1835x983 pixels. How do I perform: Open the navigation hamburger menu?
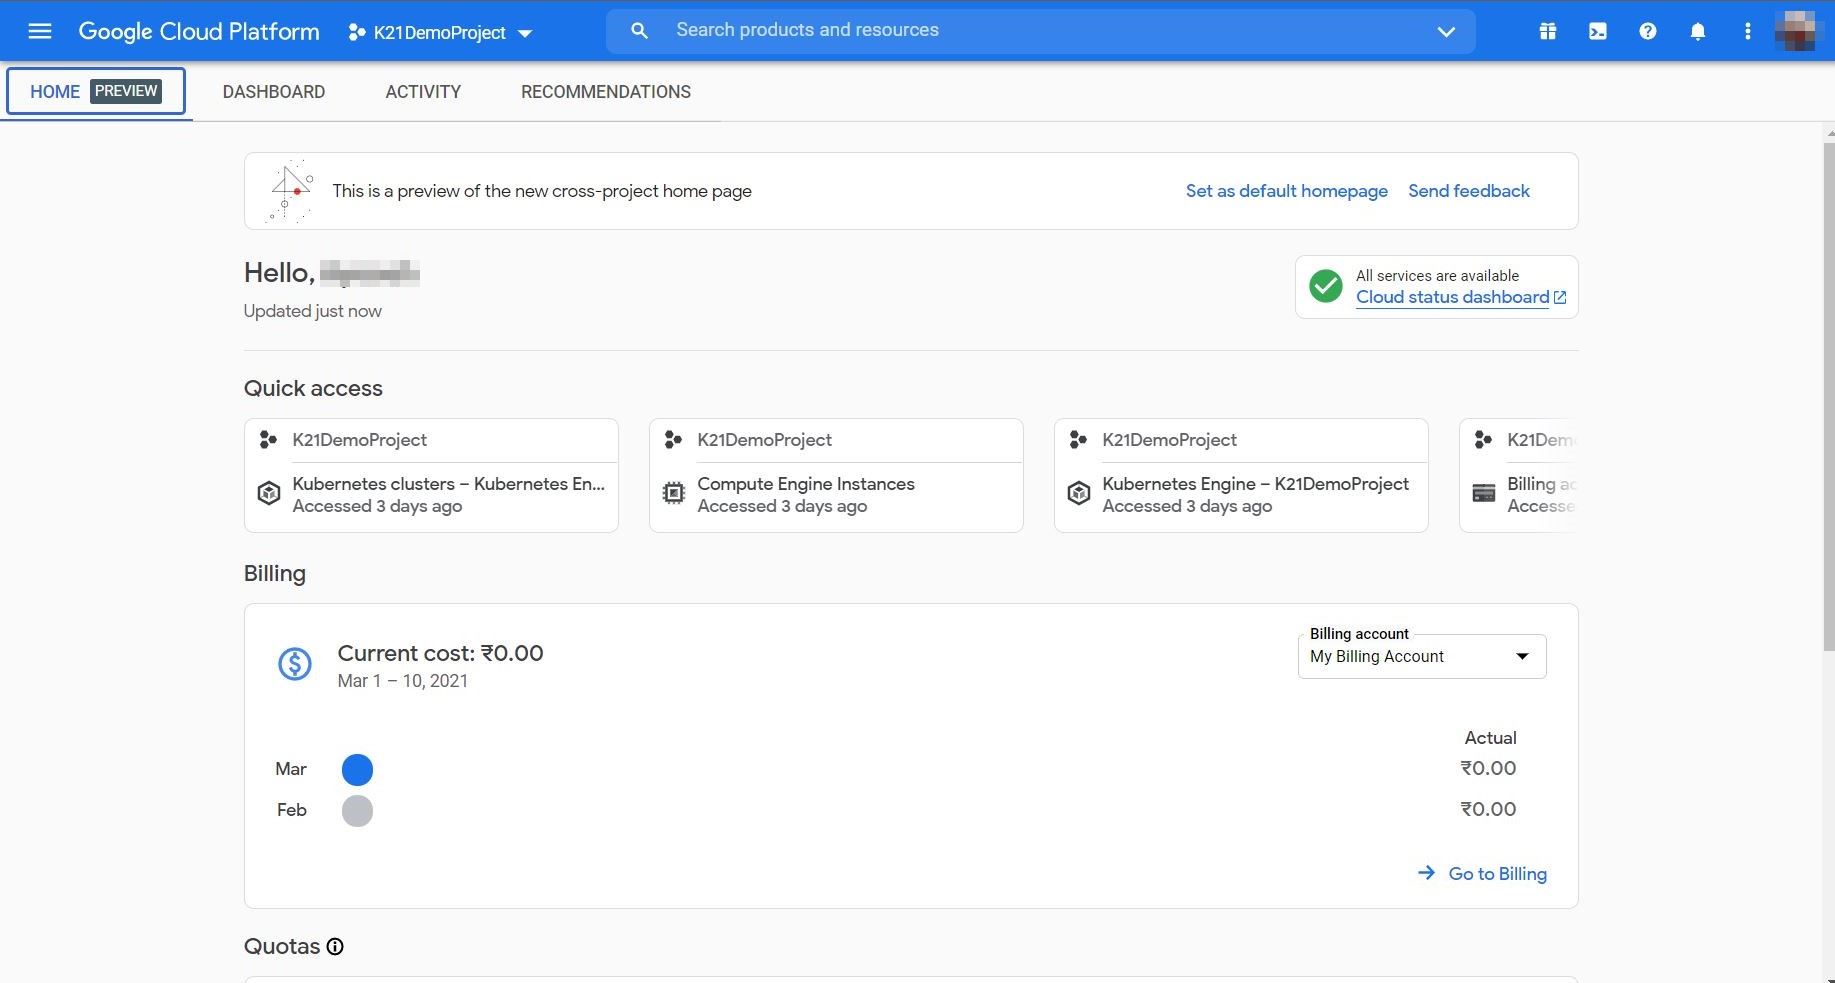pyautogui.click(x=40, y=31)
